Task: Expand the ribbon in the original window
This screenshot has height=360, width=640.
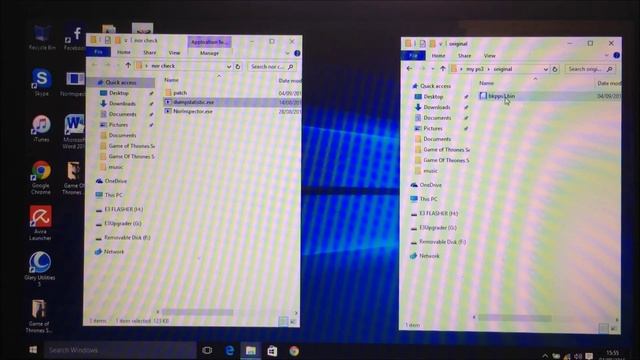Action: 607,55
